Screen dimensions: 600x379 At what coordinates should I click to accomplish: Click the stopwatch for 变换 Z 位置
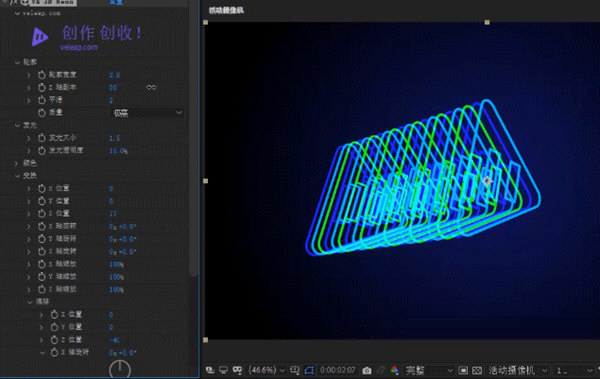[x=42, y=214]
